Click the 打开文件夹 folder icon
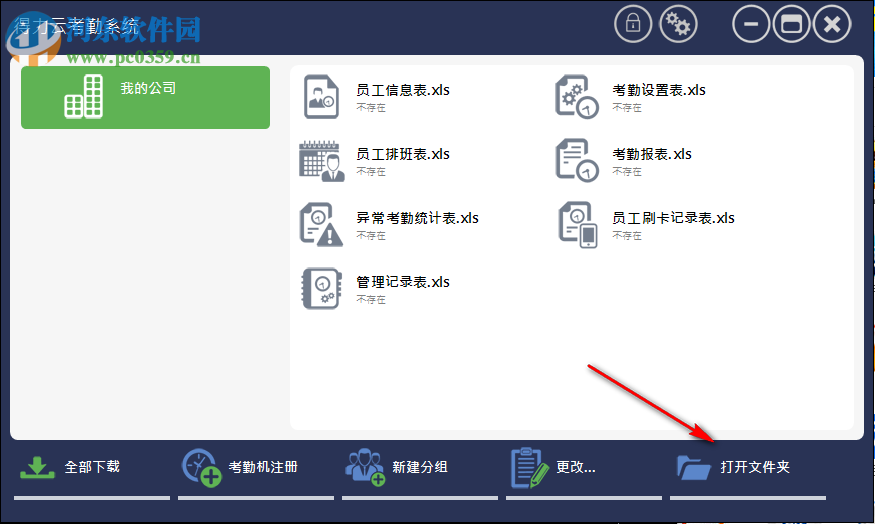The height and width of the screenshot is (524, 875). point(694,468)
